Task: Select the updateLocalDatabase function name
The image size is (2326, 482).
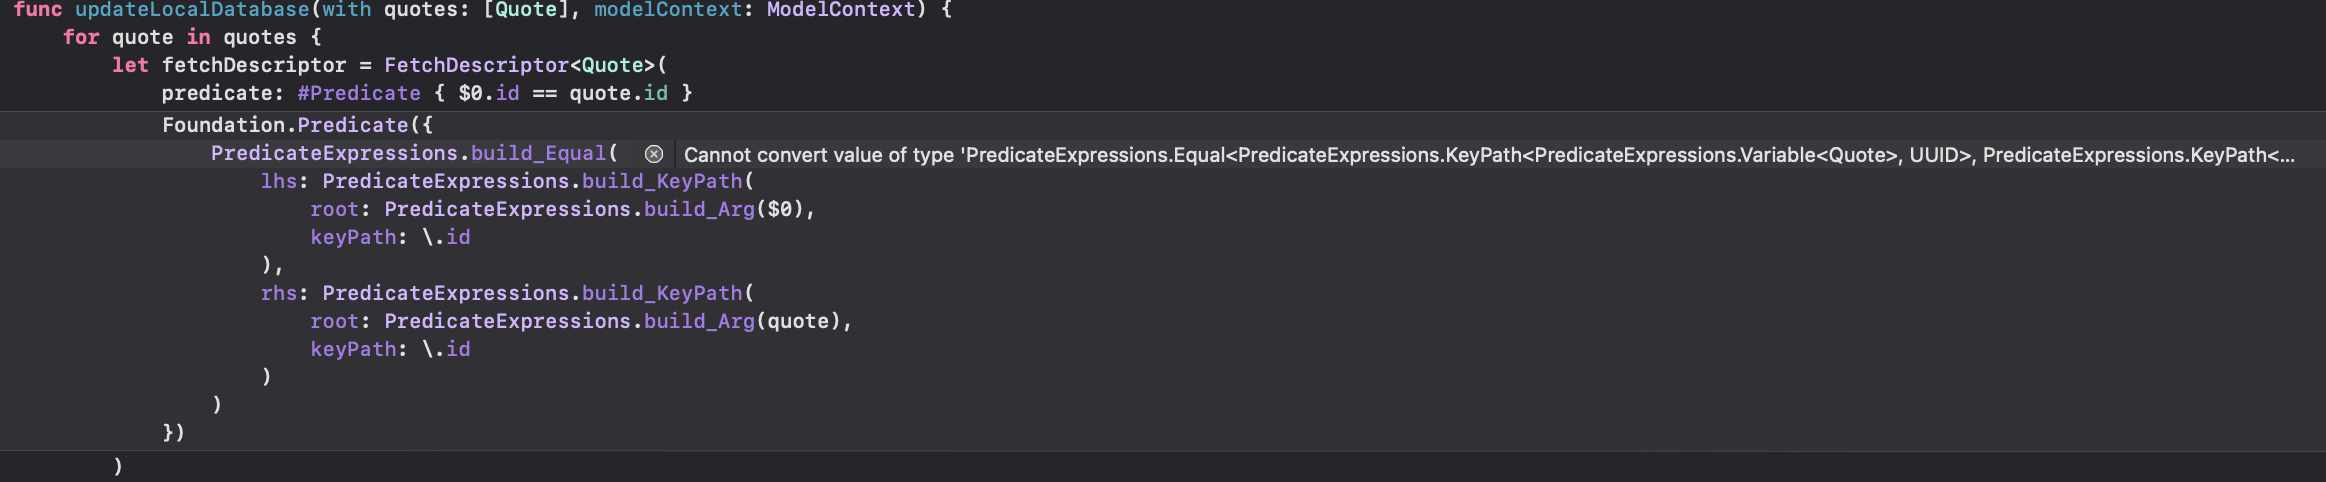Action: click(x=192, y=10)
